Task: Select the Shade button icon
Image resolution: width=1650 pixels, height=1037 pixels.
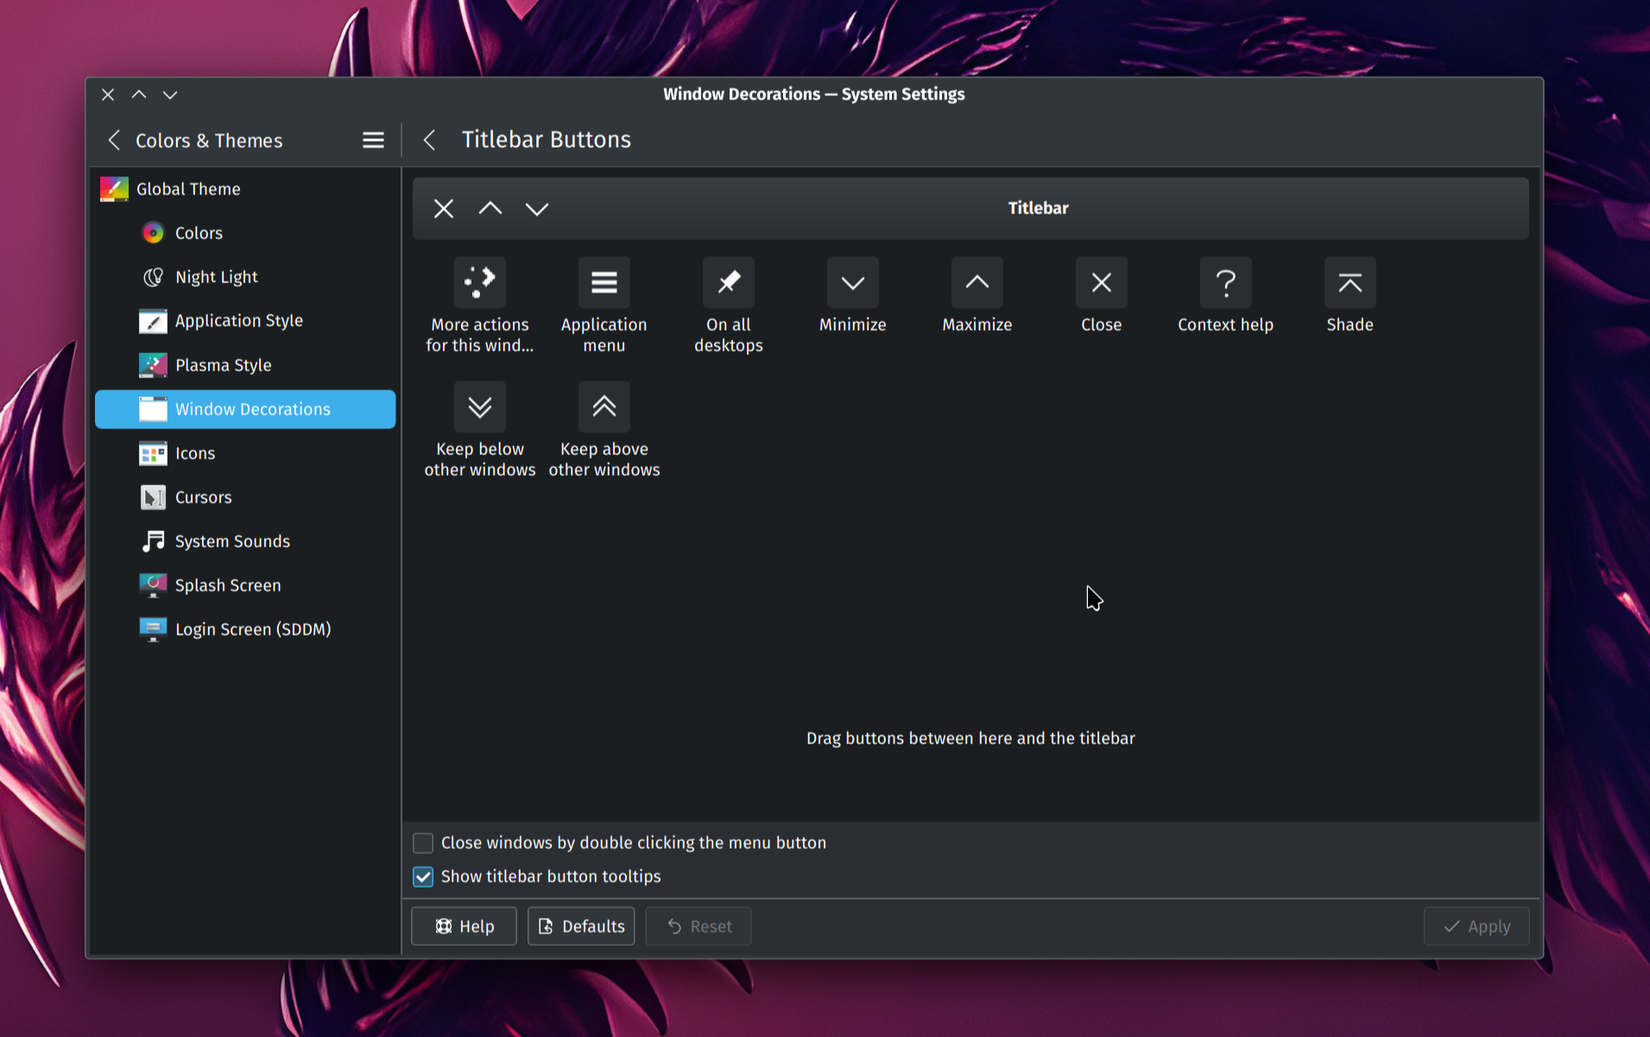Action: tap(1350, 282)
